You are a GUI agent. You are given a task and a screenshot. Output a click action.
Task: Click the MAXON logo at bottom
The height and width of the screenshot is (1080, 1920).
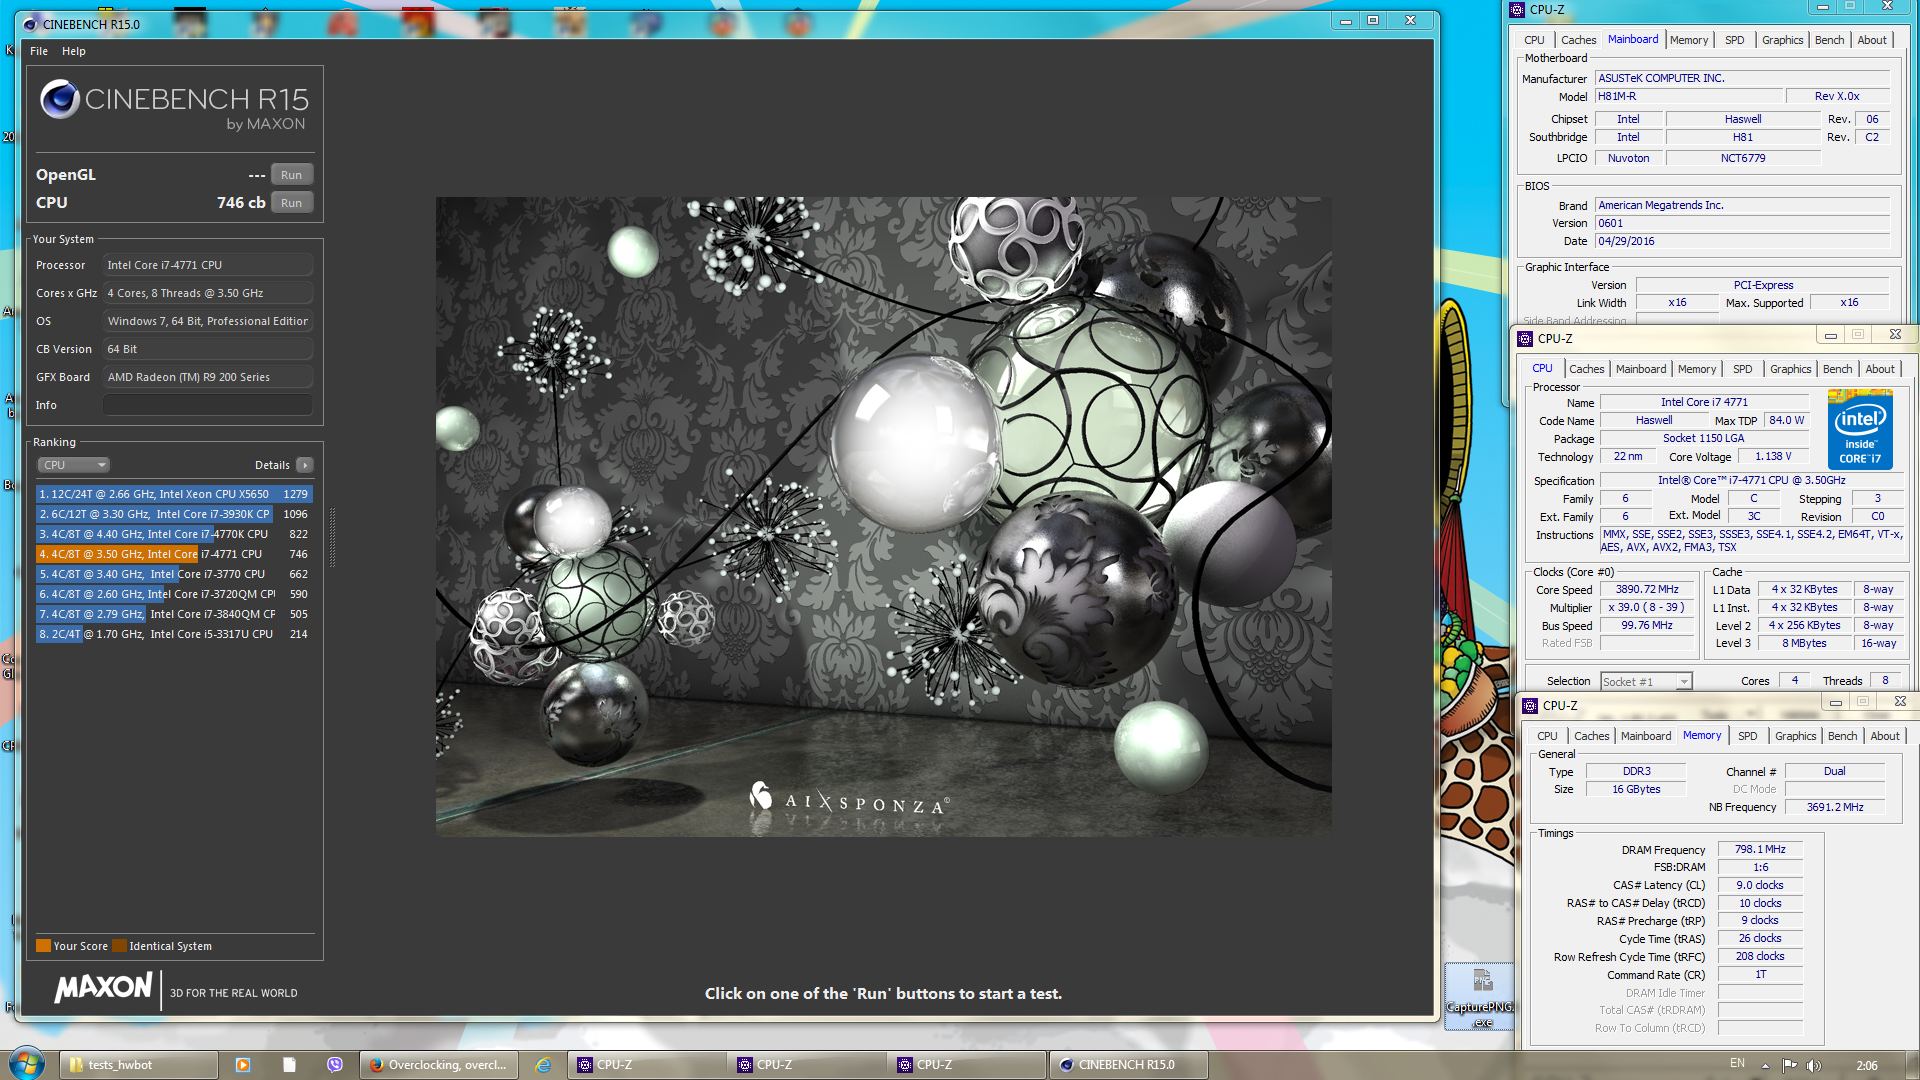click(104, 988)
